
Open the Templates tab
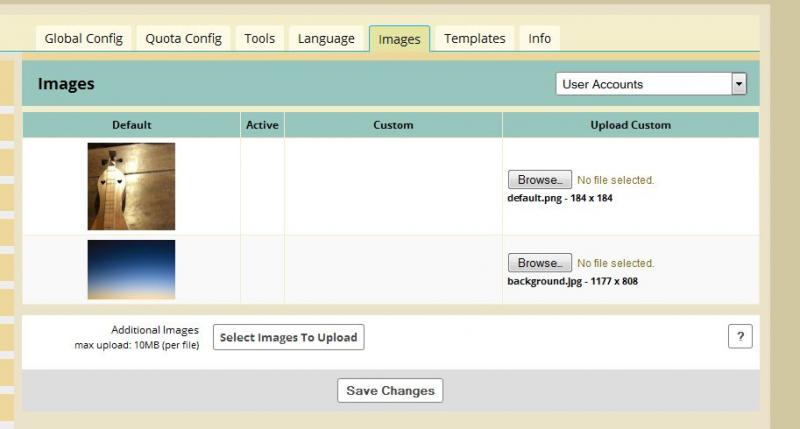click(474, 39)
